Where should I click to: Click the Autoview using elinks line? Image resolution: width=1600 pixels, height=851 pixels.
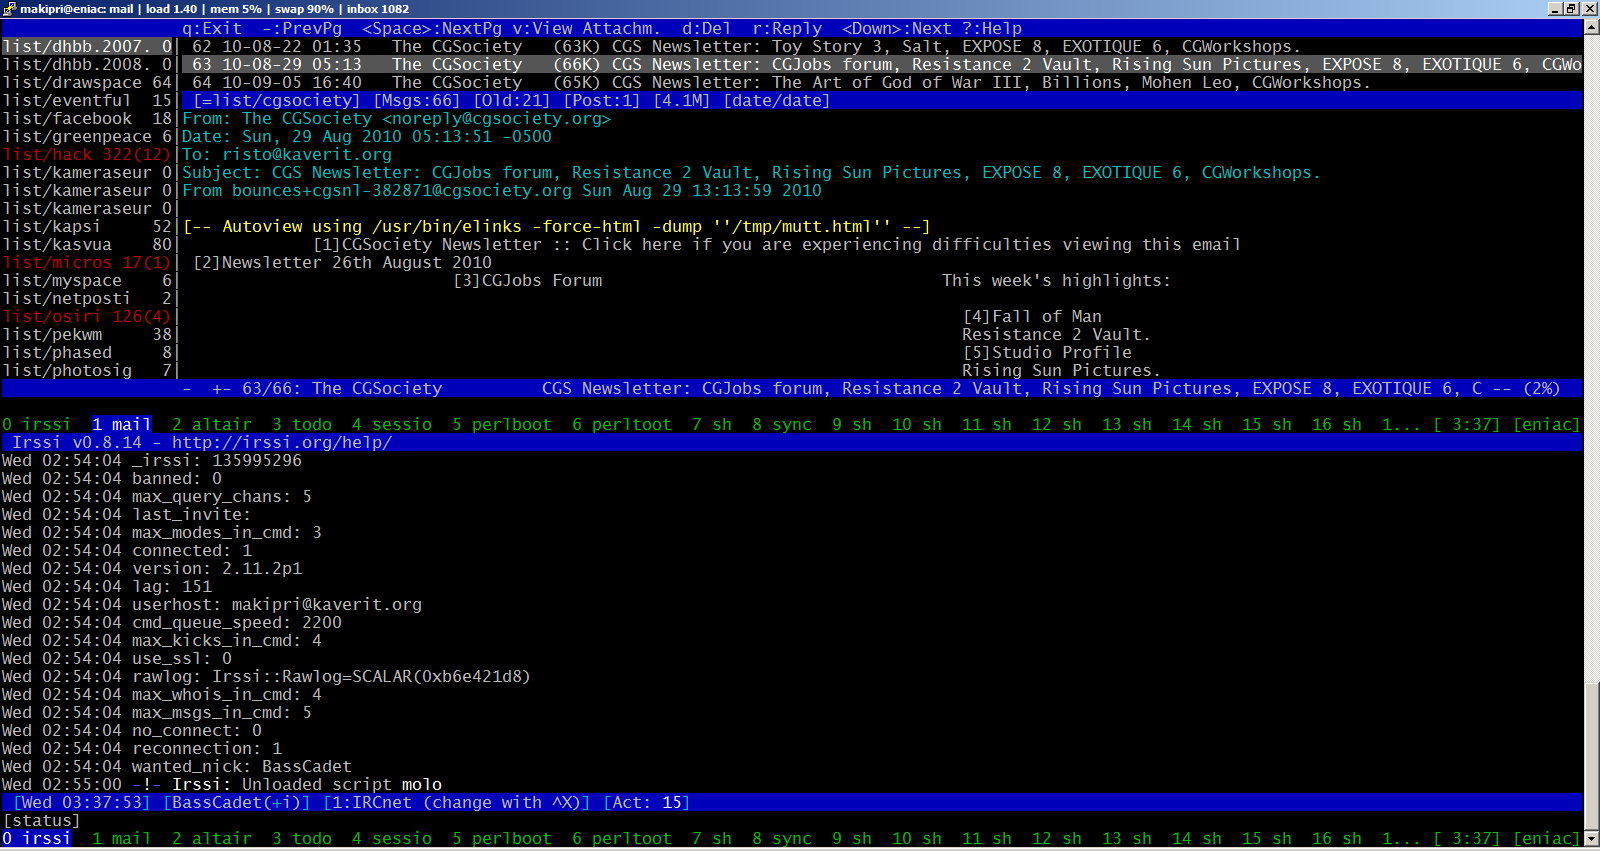(557, 226)
